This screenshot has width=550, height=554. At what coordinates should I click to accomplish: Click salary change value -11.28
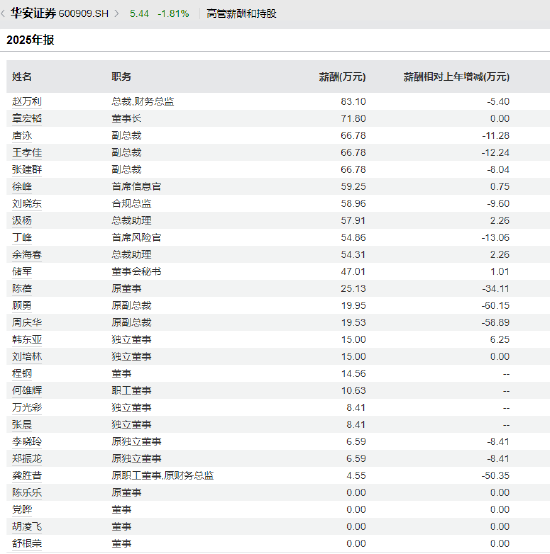point(496,136)
